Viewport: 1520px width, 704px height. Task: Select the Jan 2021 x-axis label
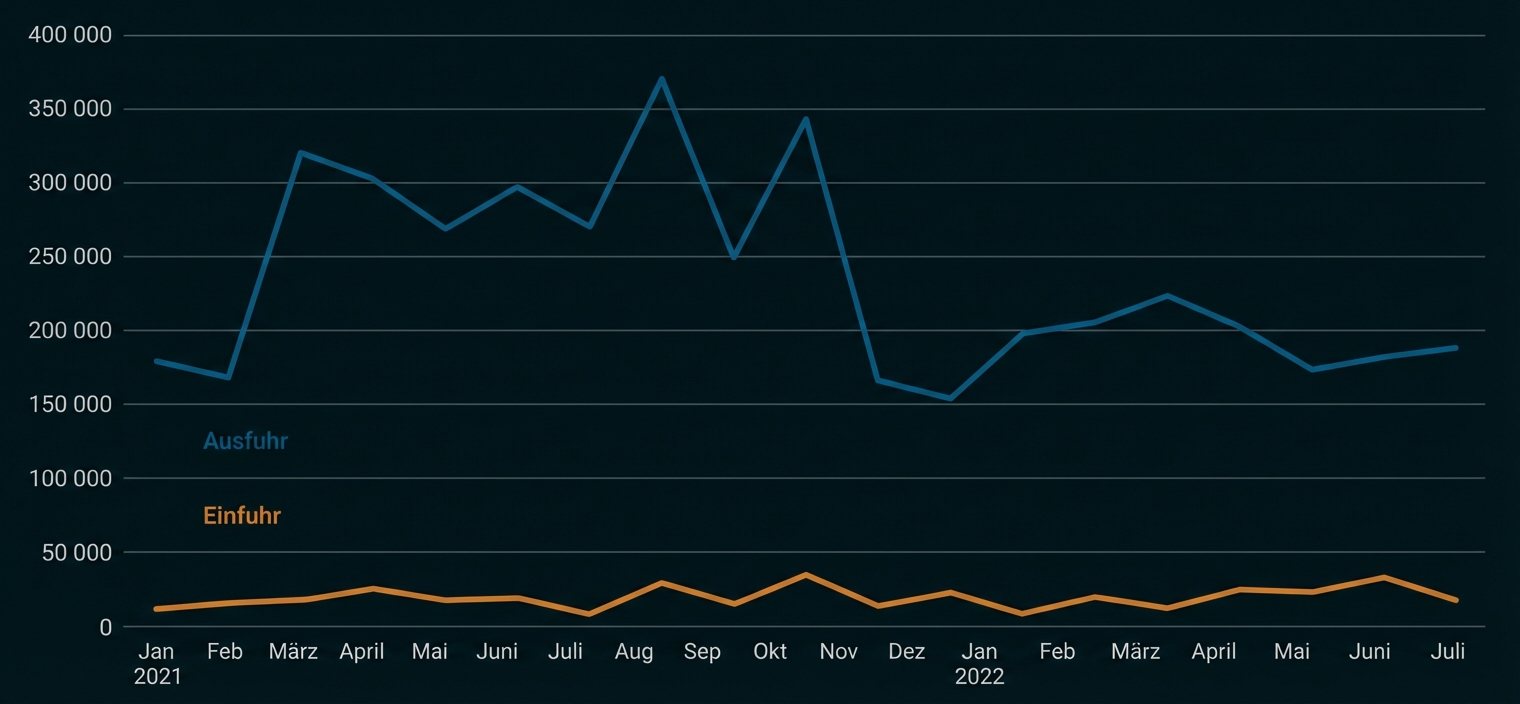point(157,664)
